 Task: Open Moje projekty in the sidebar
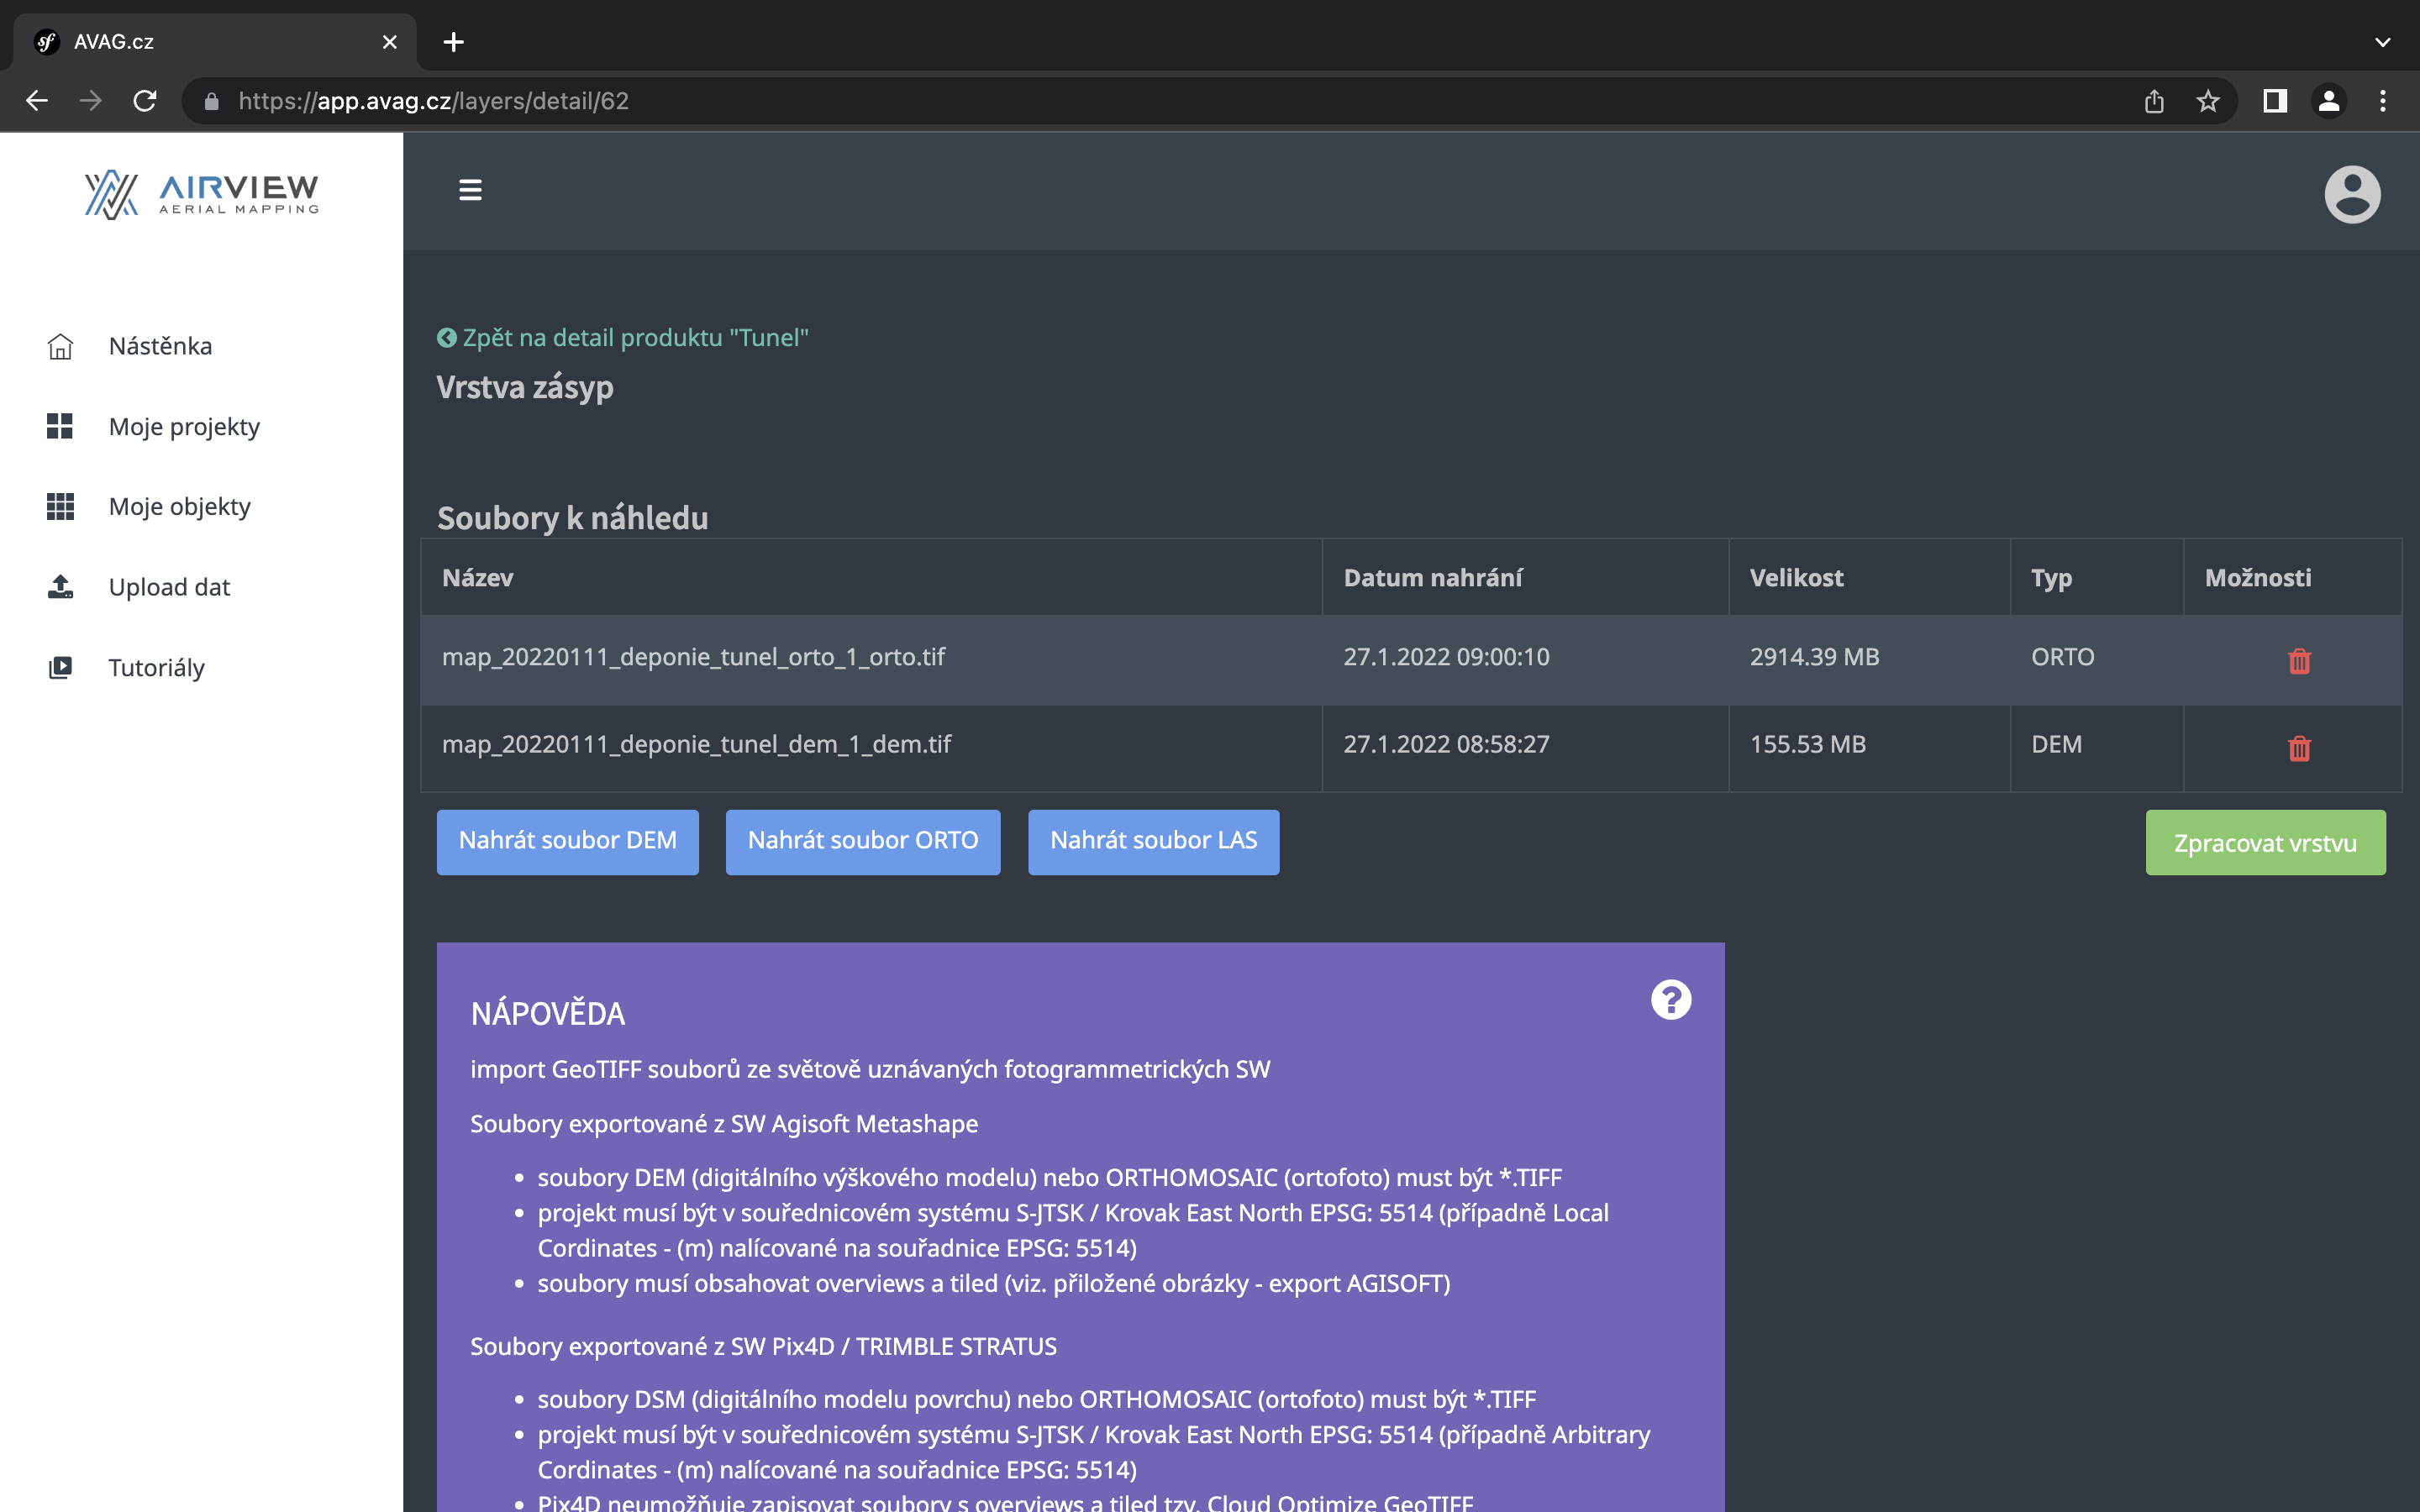tap(184, 427)
